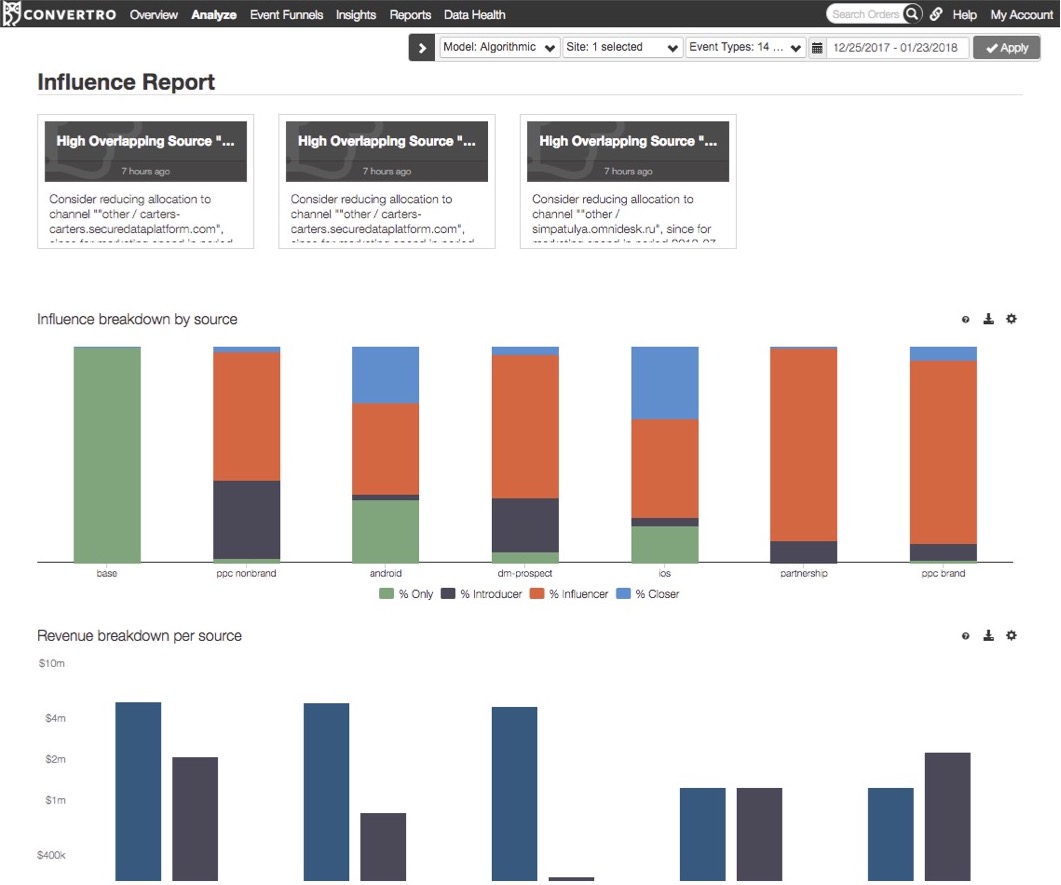Download the Influence breakdown chart
Screen dimensions: 1061x885
[989, 319]
